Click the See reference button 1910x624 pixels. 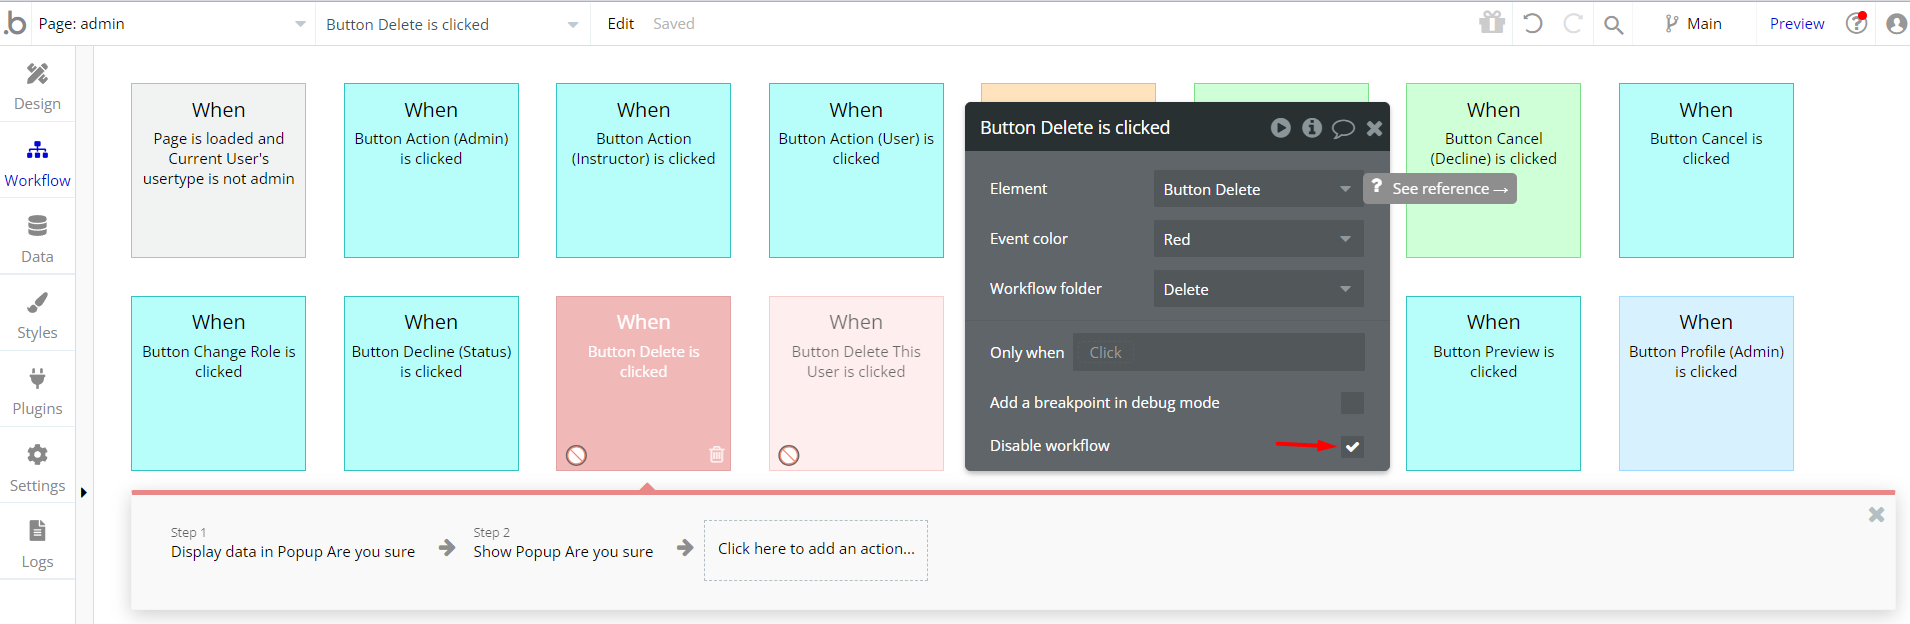click(x=1440, y=189)
